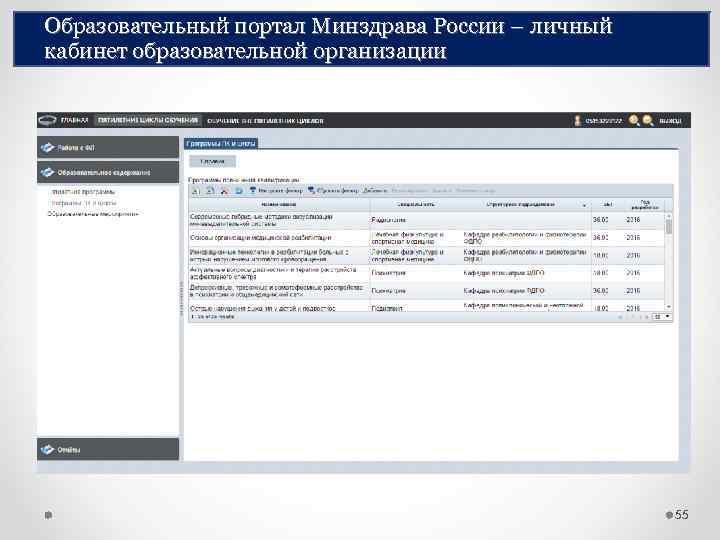Select row about Депрессивные, тревожные и соматоформные расстройства
The image size is (720, 540).
tap(427, 291)
